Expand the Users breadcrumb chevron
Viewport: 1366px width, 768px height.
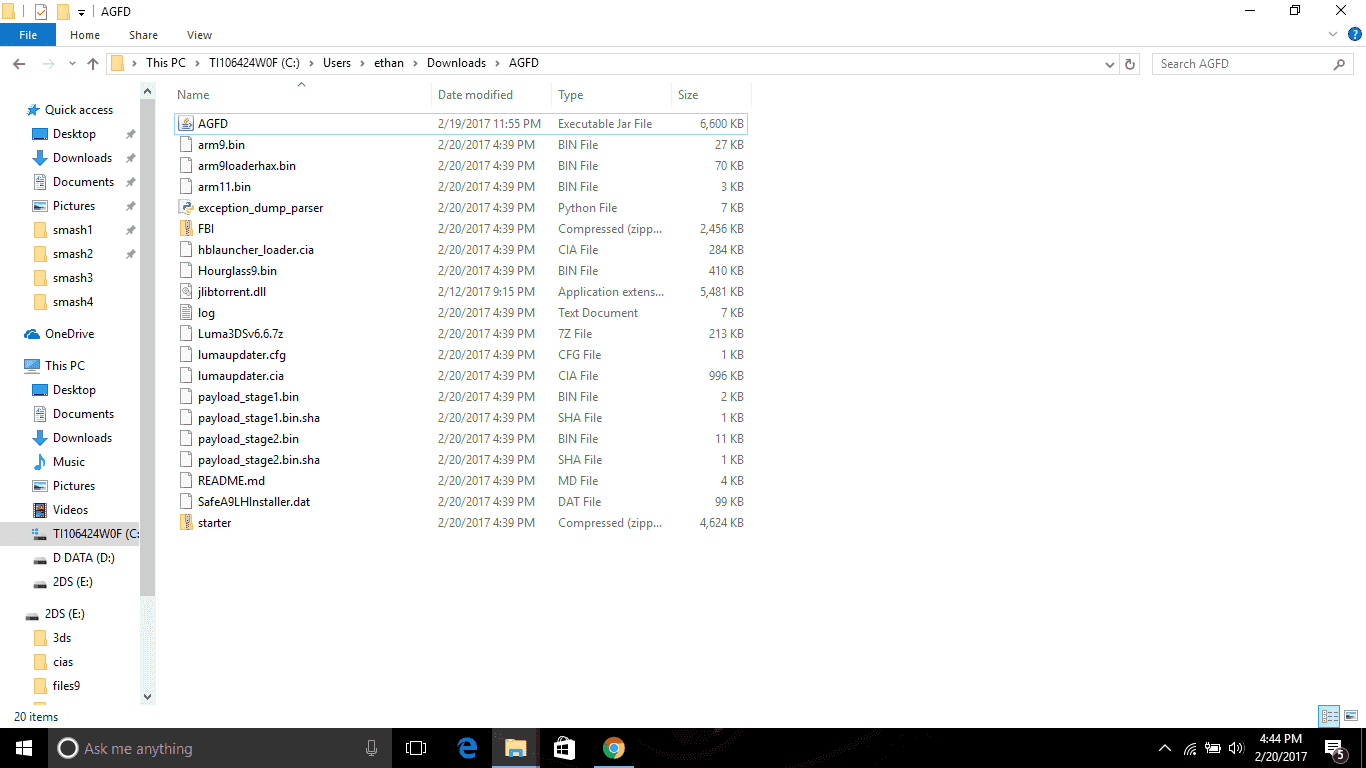pos(362,63)
